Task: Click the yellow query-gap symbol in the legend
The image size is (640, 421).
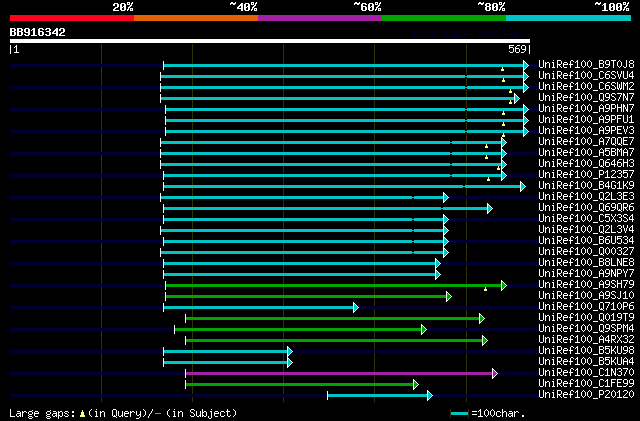Action: (82, 414)
